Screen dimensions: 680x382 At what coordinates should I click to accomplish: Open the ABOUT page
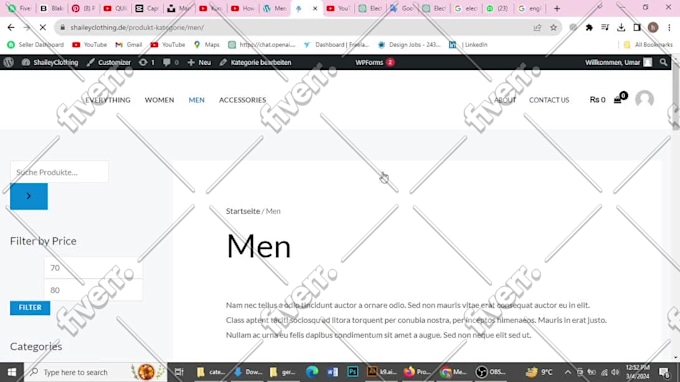(505, 100)
